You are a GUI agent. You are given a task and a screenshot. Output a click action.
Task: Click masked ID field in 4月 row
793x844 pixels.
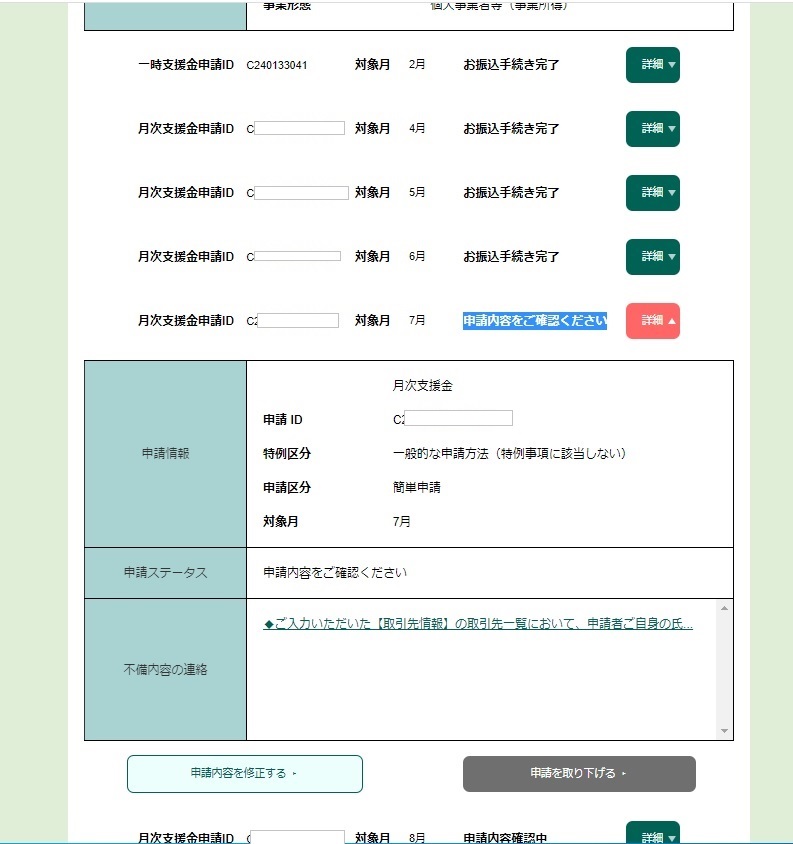299,128
